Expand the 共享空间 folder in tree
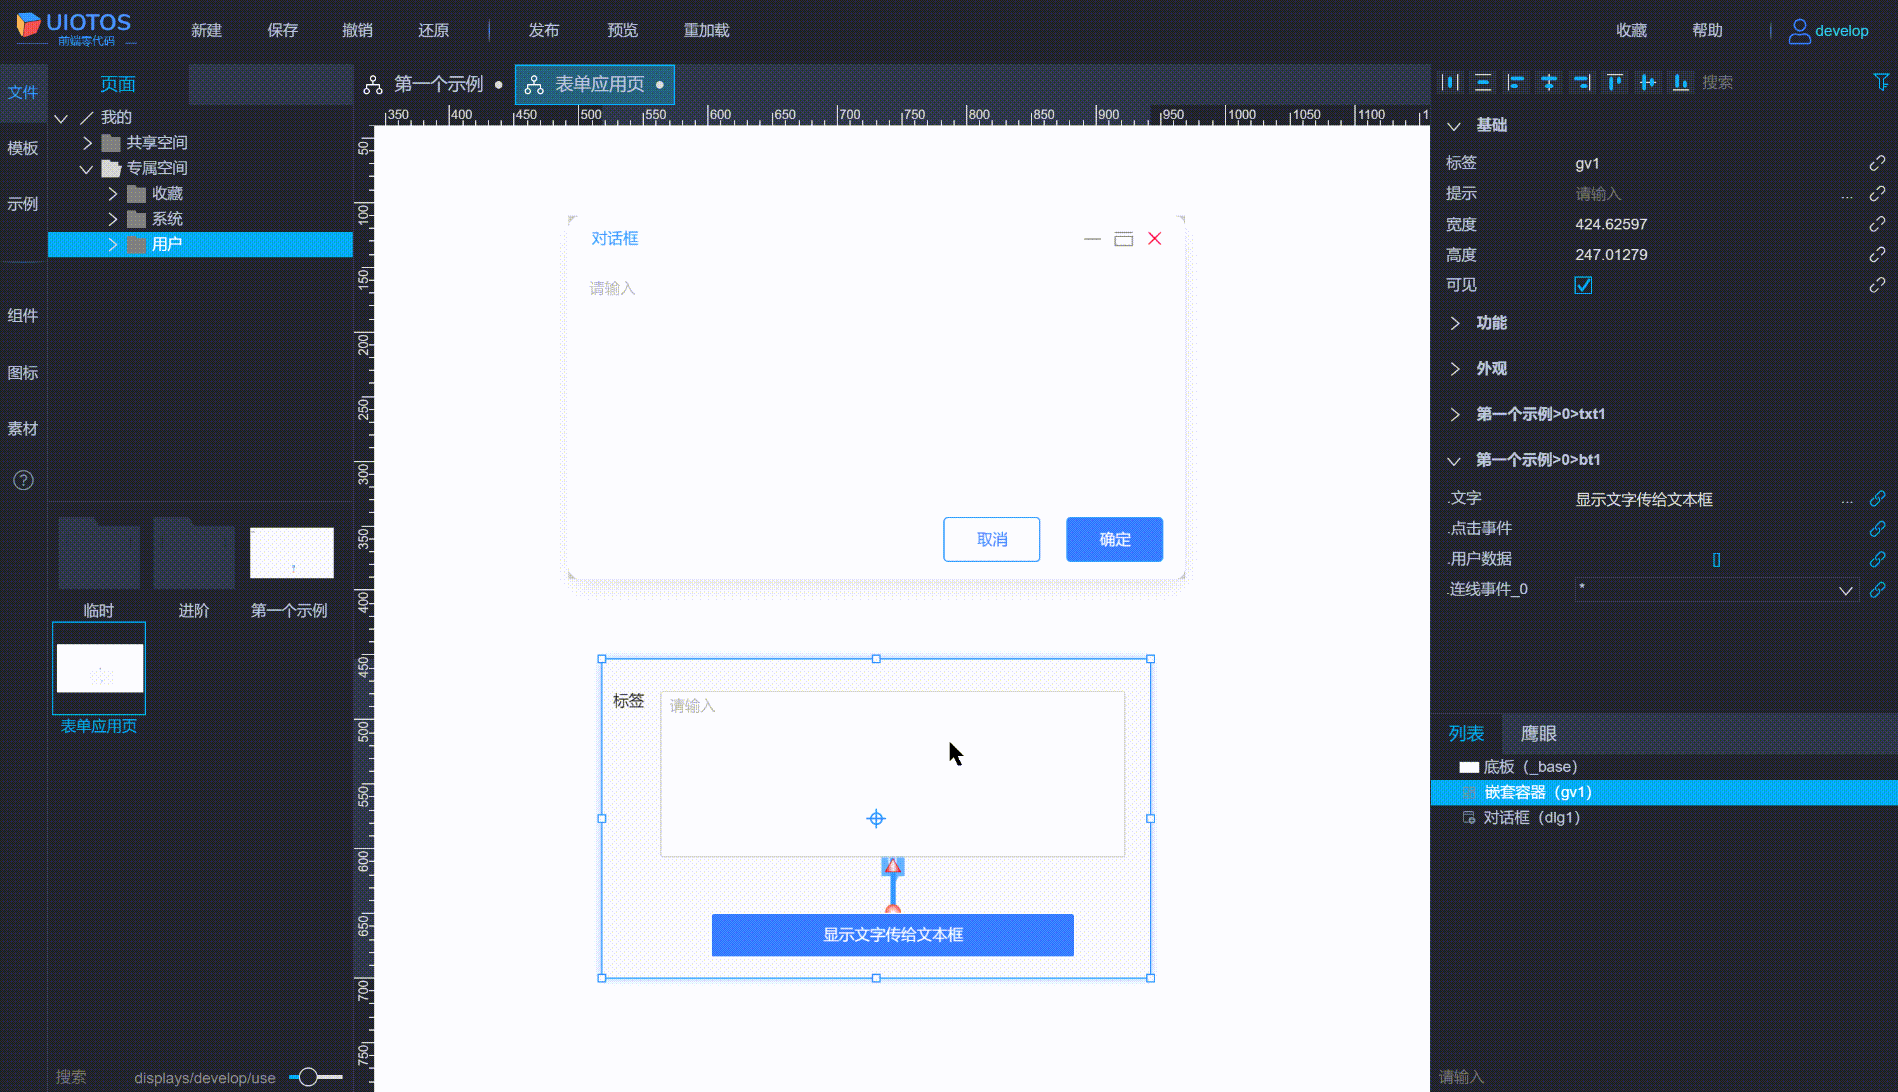The image size is (1898, 1092). (x=88, y=143)
